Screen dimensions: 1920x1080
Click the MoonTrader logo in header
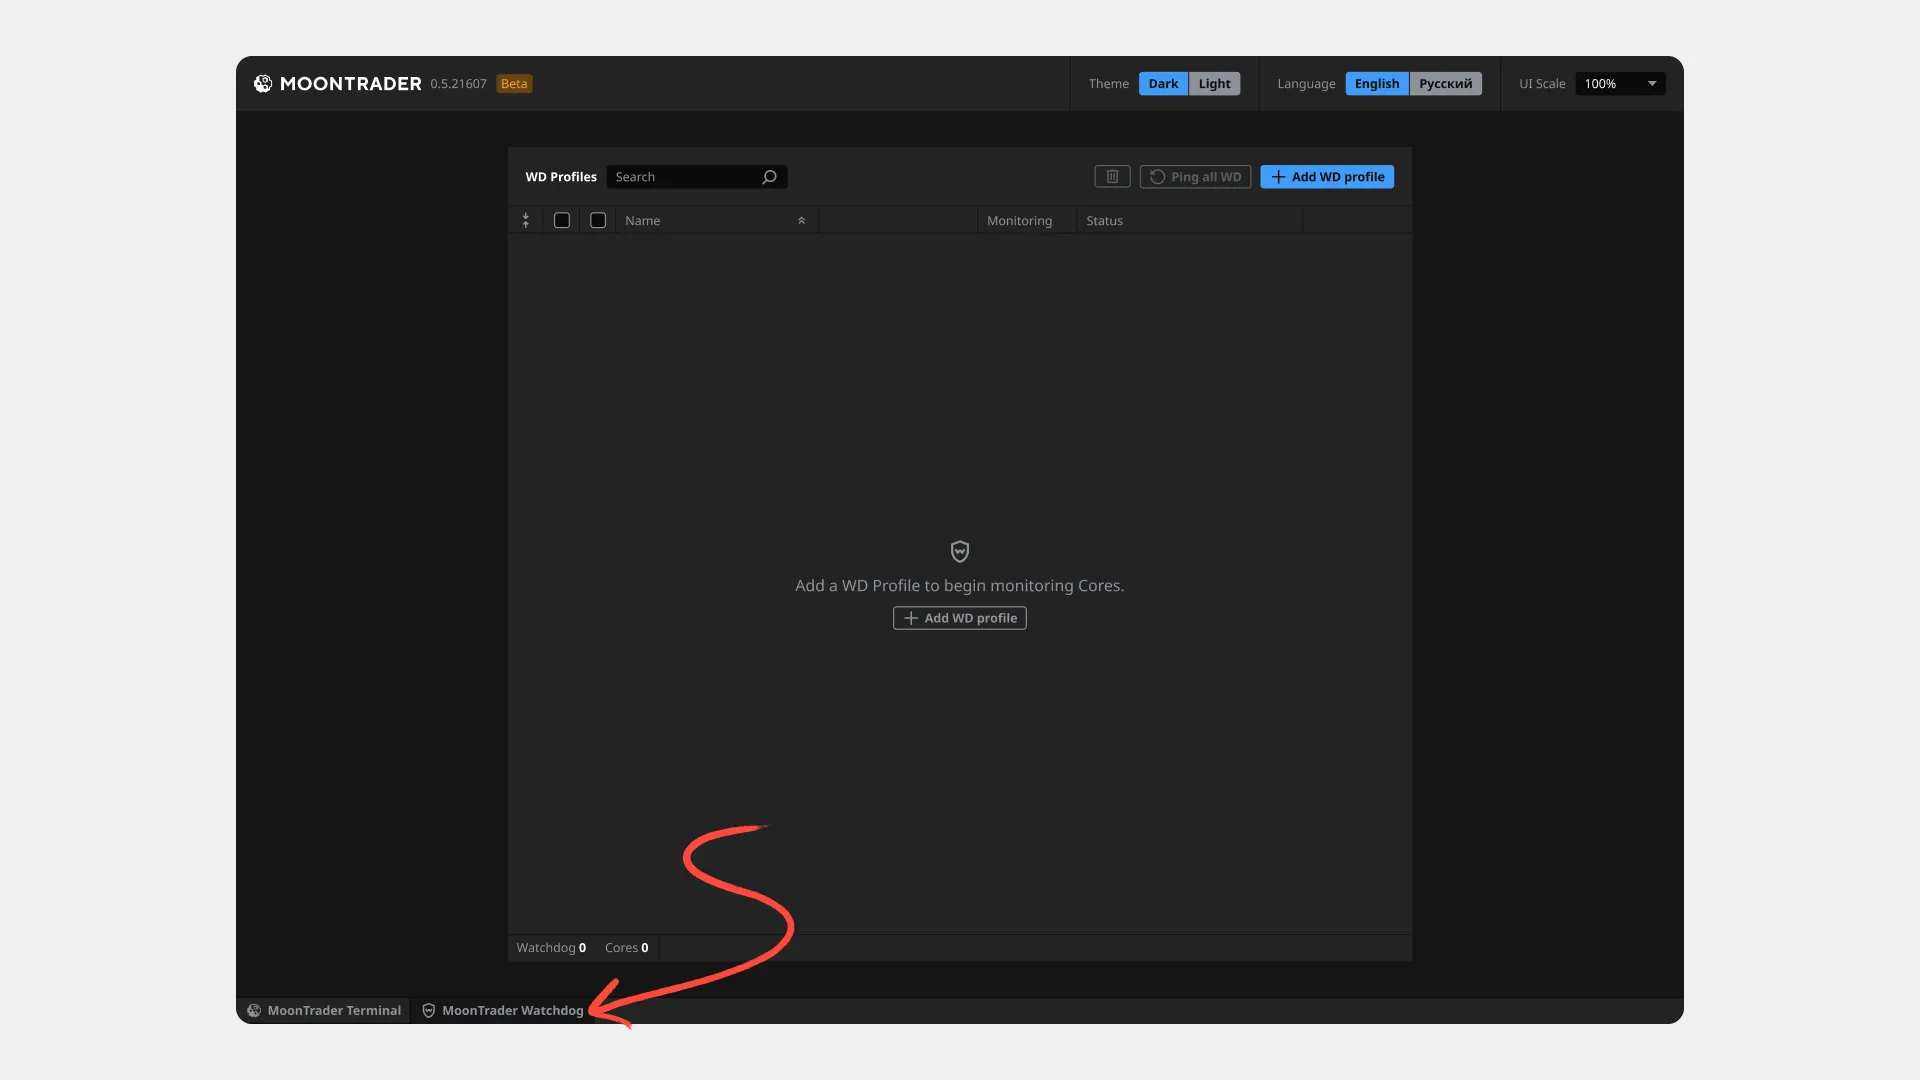[263, 84]
